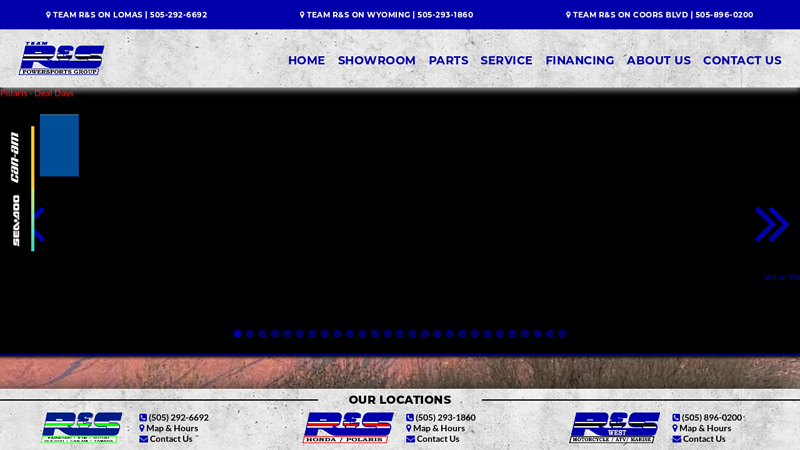
Task: Select FINANCING in the navigation bar
Action: (x=580, y=60)
